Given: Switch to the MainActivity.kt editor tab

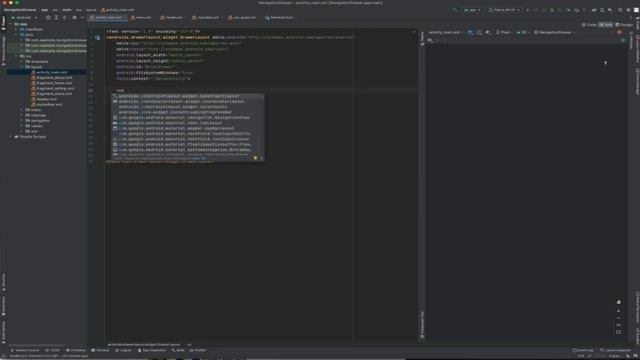Looking at the screenshot, I should pos(279,18).
